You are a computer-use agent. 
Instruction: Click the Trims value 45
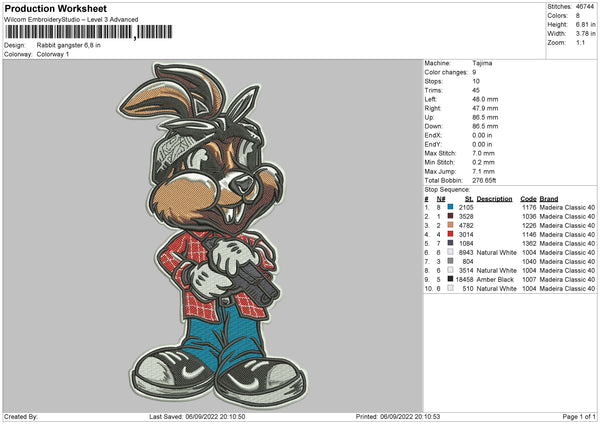[476, 90]
